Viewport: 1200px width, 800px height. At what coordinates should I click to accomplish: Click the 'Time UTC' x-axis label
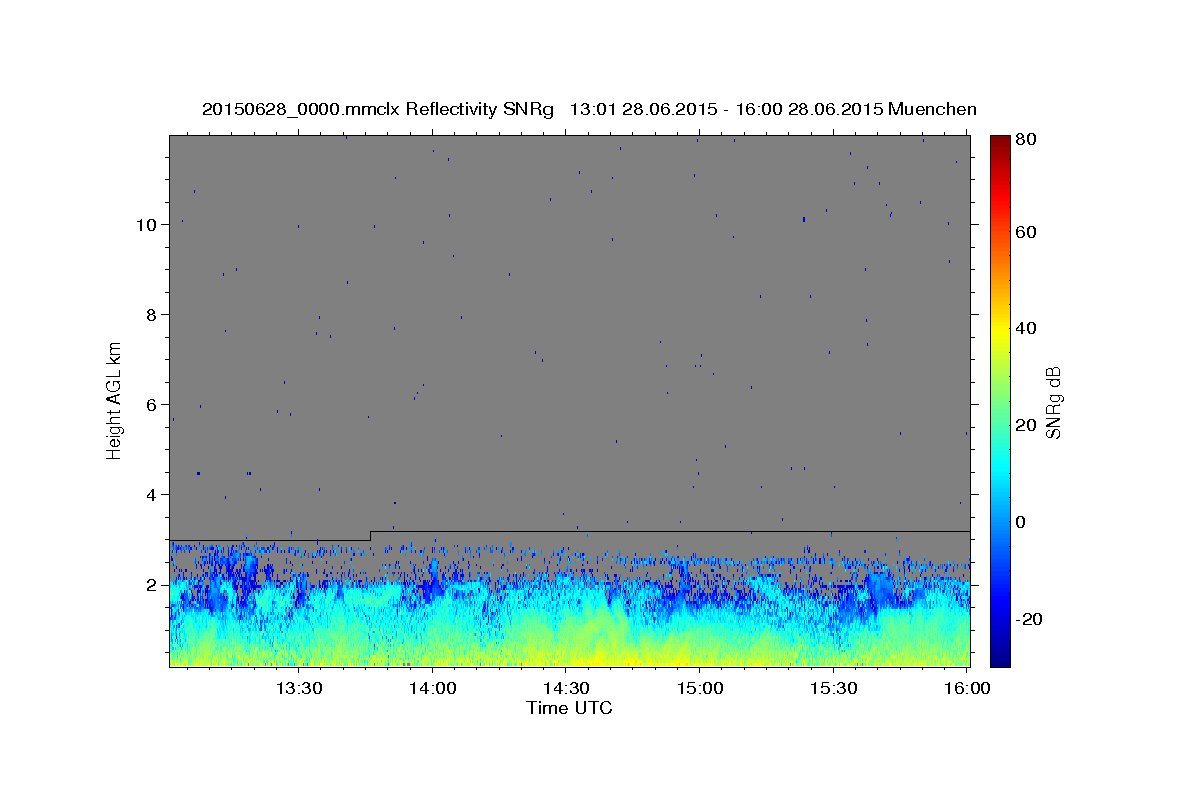point(569,708)
